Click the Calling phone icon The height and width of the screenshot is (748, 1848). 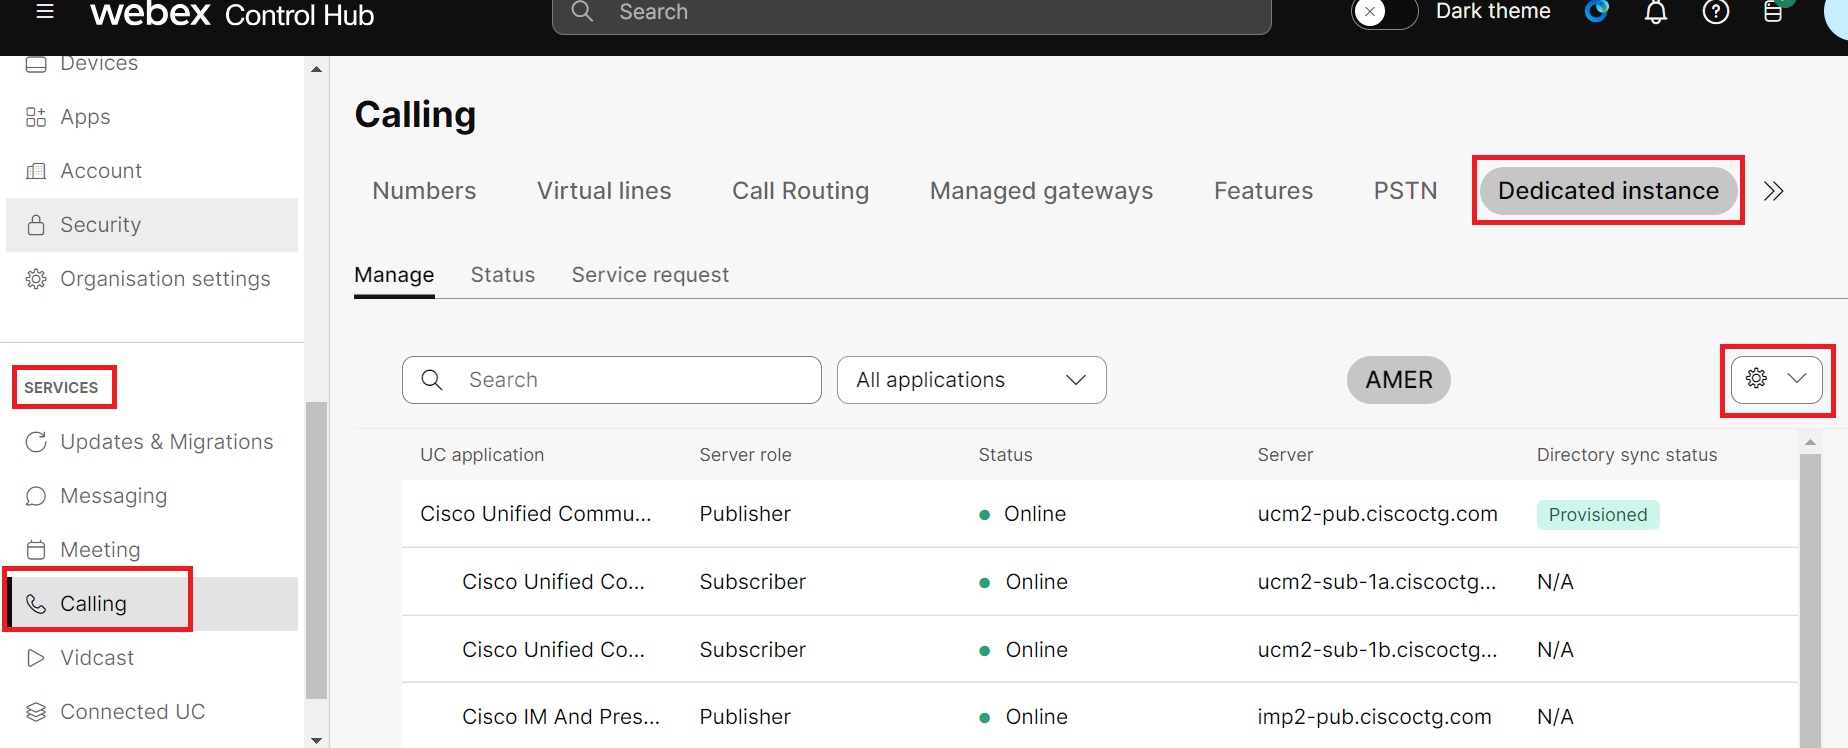pos(36,604)
